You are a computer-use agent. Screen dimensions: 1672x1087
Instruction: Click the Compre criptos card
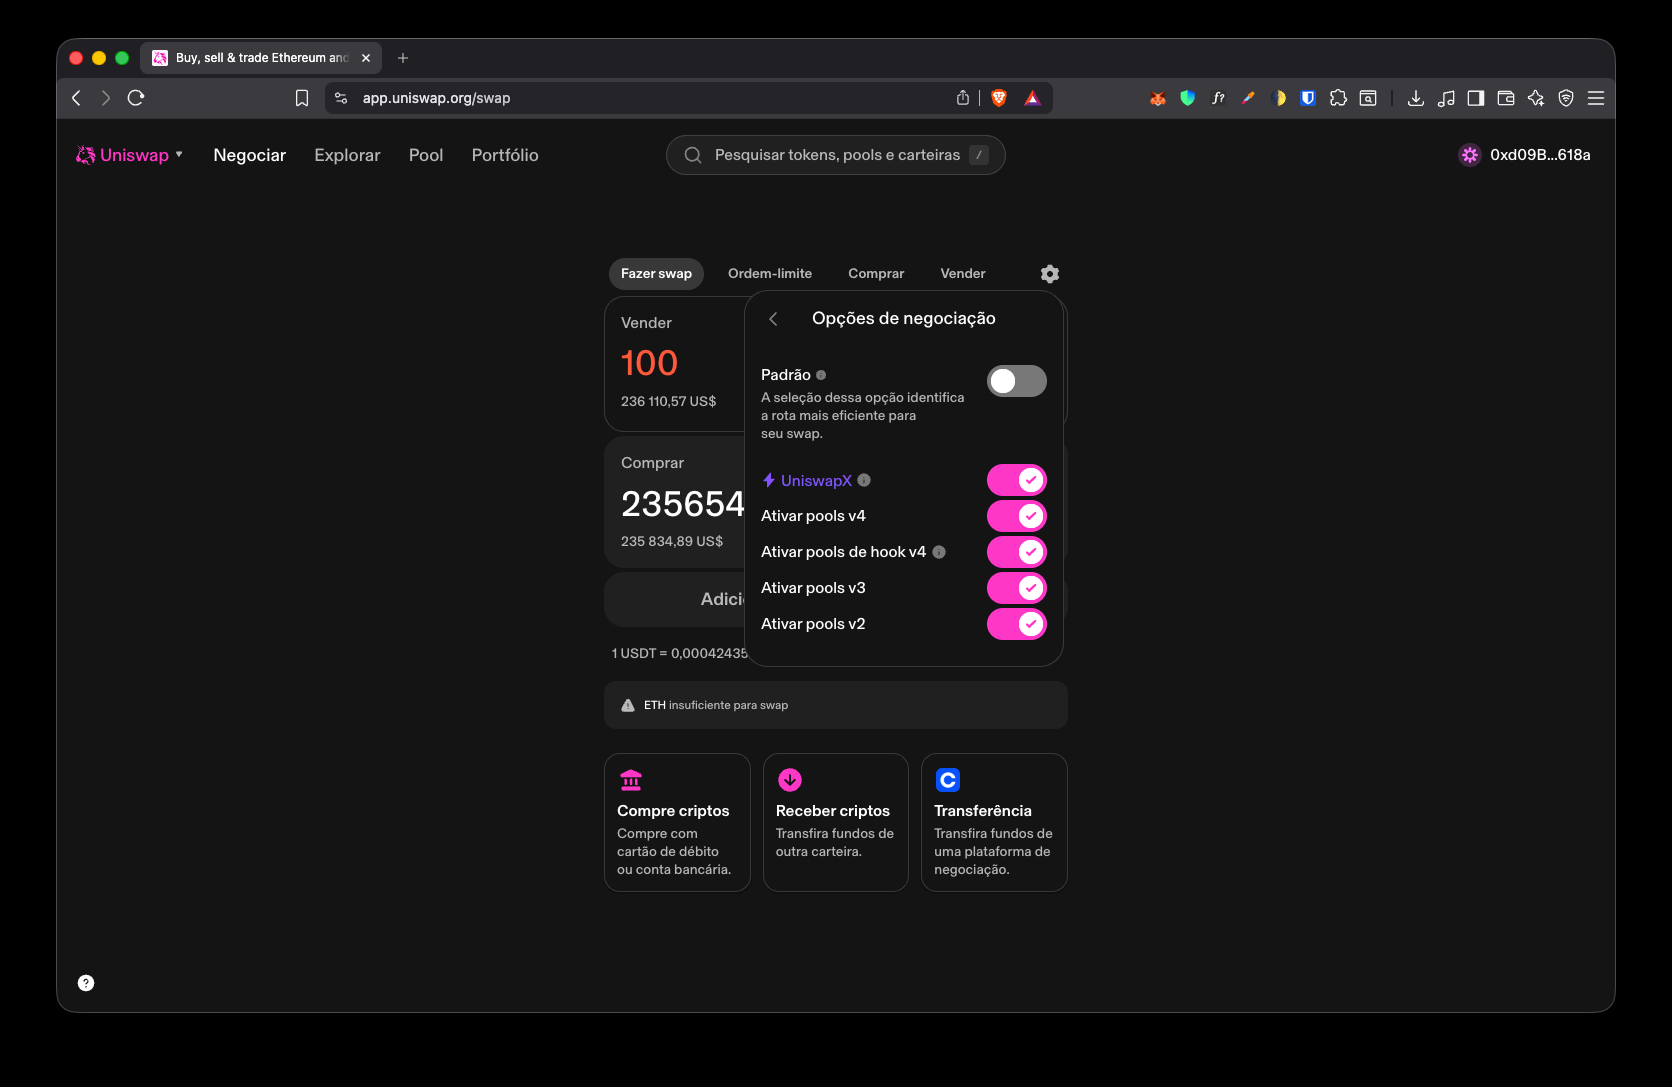677,822
